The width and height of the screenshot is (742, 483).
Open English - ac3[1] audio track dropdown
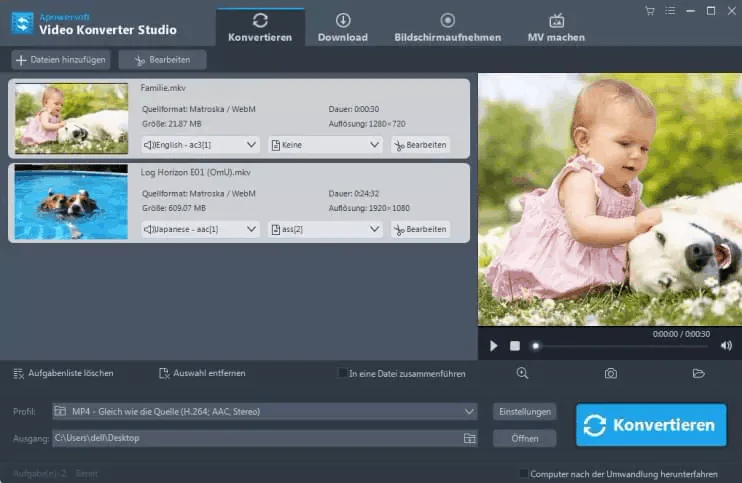(x=200, y=145)
